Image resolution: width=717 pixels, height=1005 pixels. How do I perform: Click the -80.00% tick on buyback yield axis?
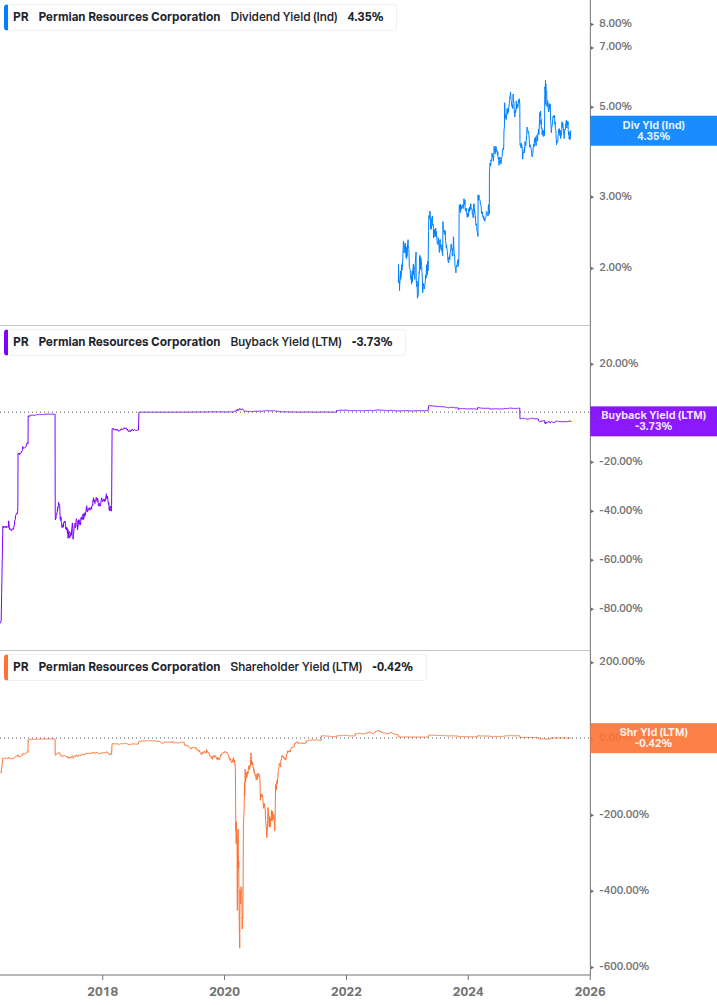(x=620, y=608)
